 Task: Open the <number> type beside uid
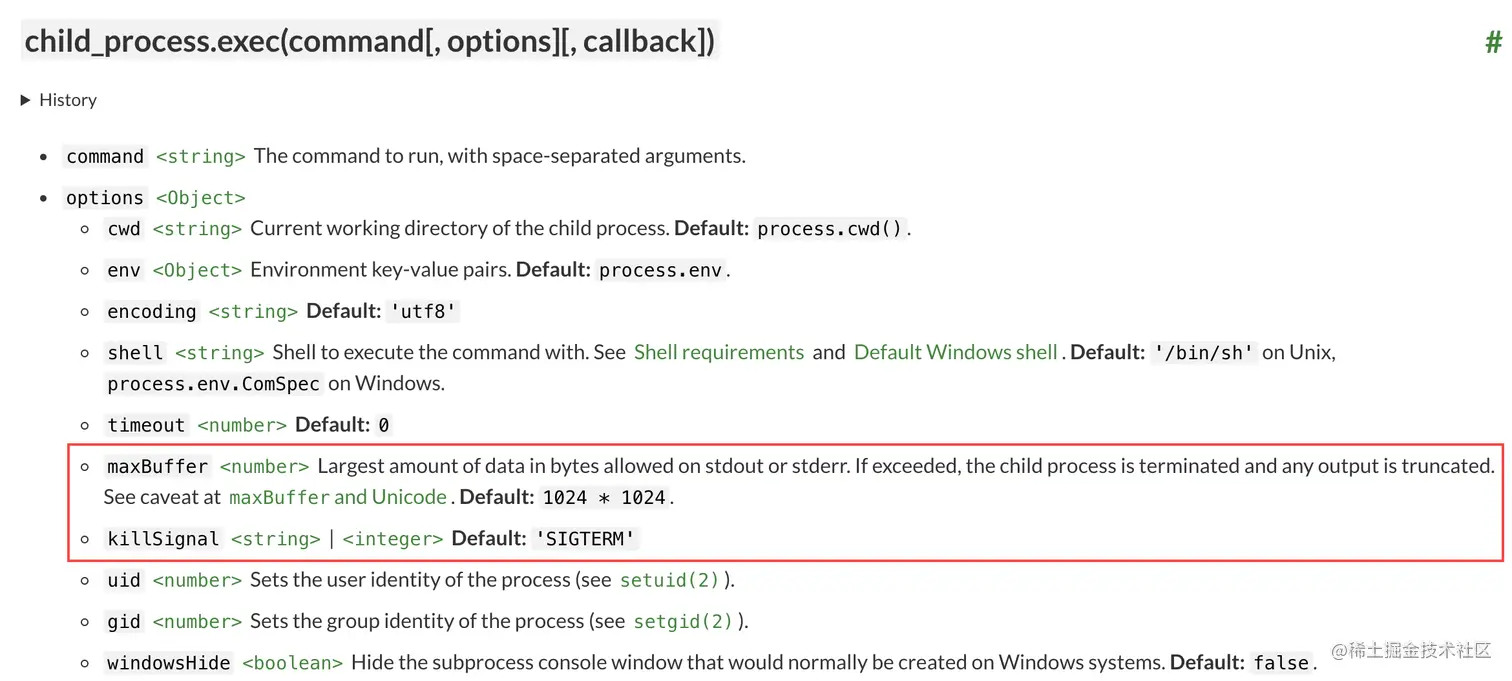197,580
